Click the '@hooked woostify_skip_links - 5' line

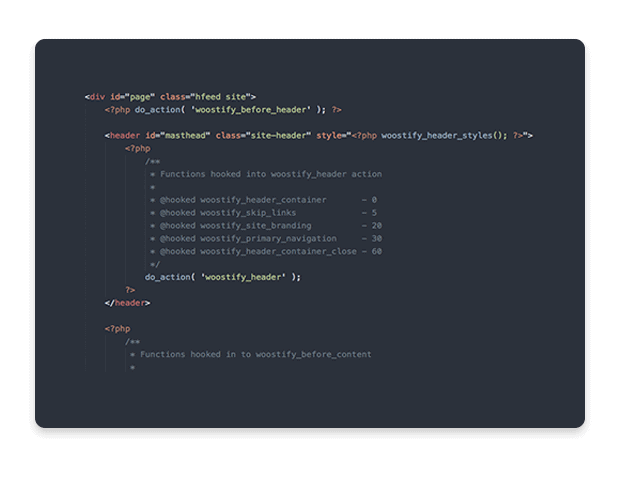point(263,213)
